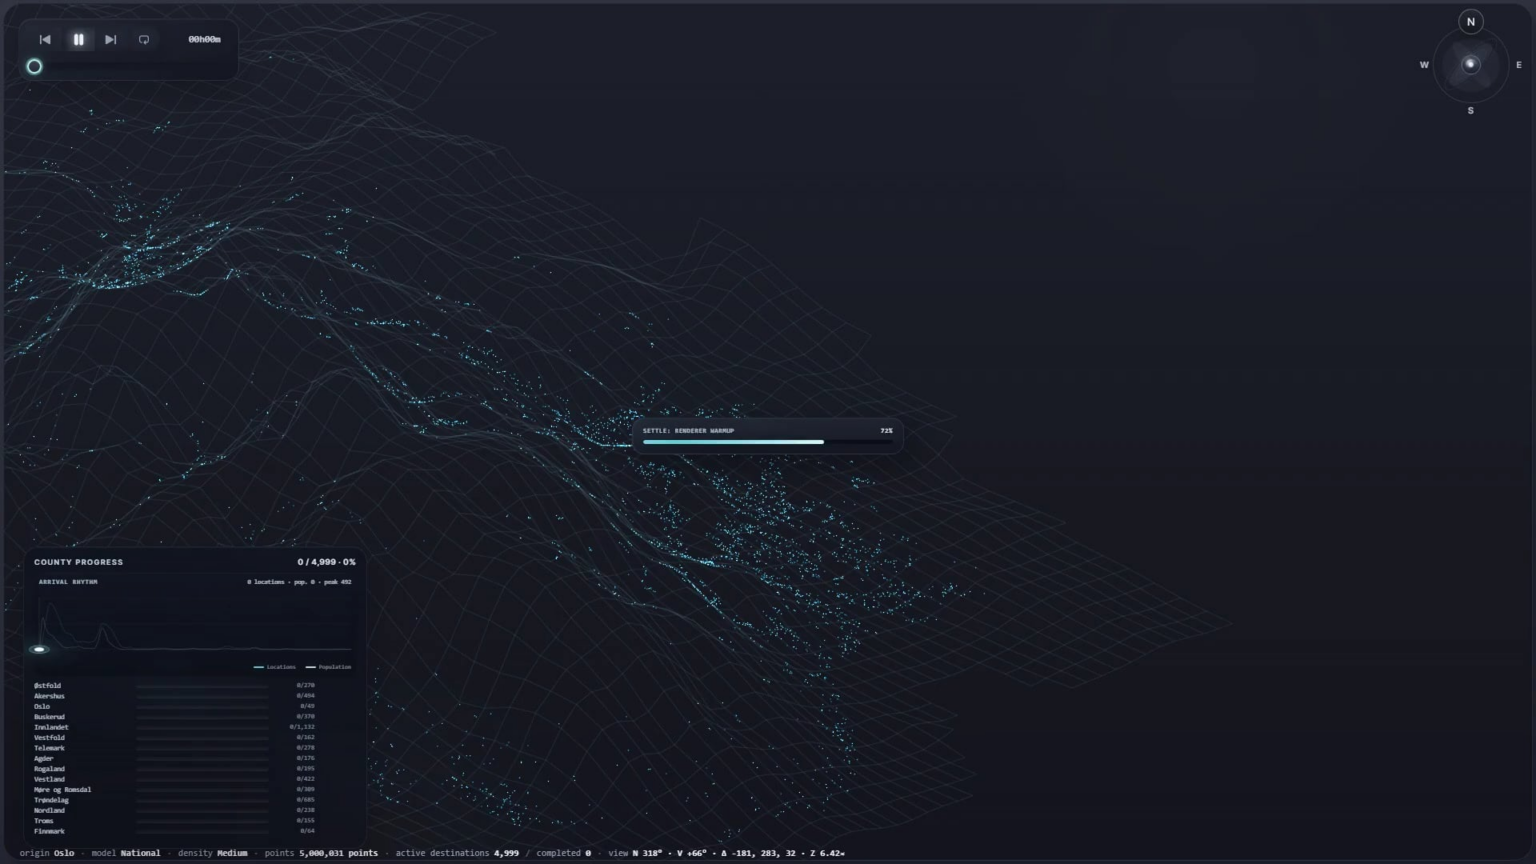This screenshot has width=1536, height=864.
Task: Click the glowing marker on the arrival chart
Action: coord(39,649)
